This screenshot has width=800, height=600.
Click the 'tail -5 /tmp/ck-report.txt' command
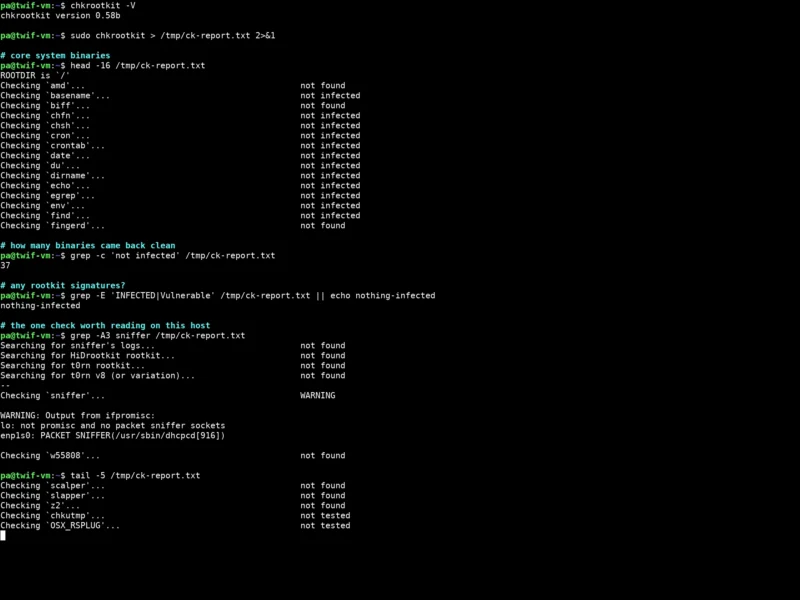(135, 476)
